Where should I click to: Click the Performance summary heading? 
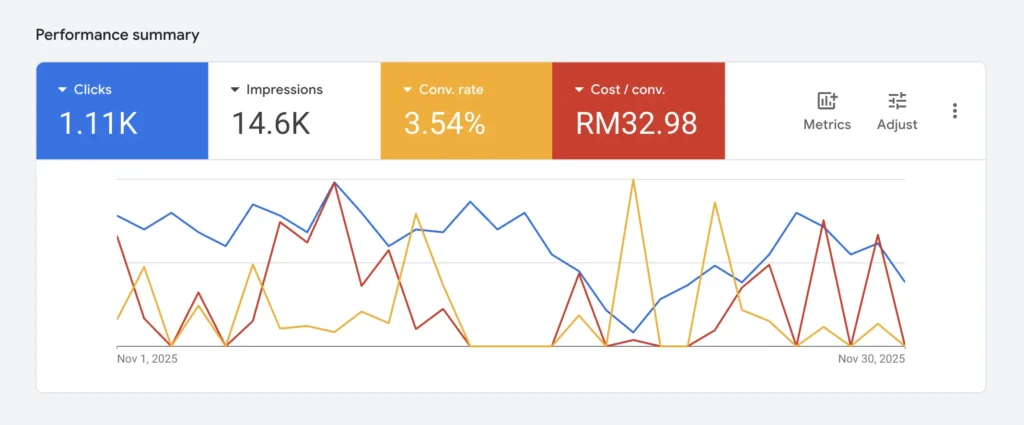click(117, 35)
